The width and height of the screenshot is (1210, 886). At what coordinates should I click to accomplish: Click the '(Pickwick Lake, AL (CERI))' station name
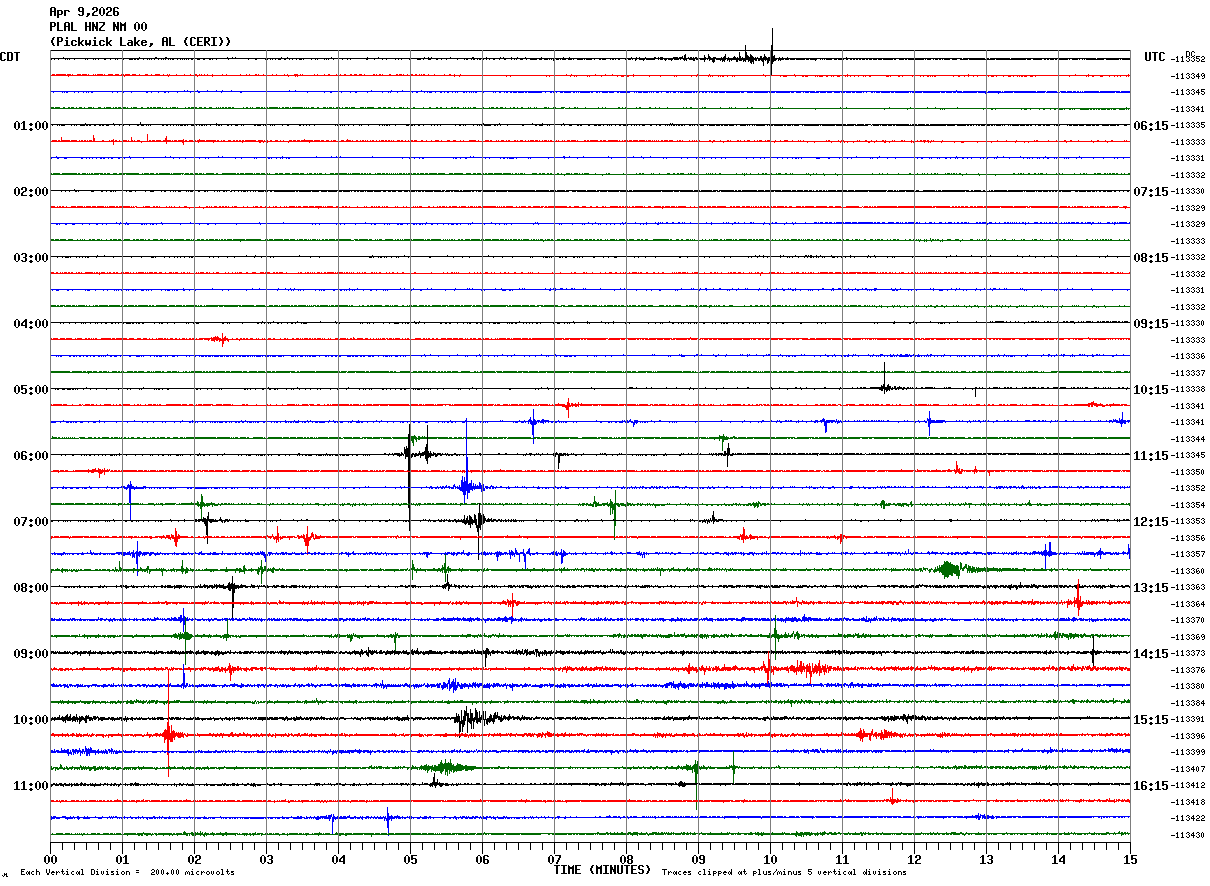(x=140, y=42)
